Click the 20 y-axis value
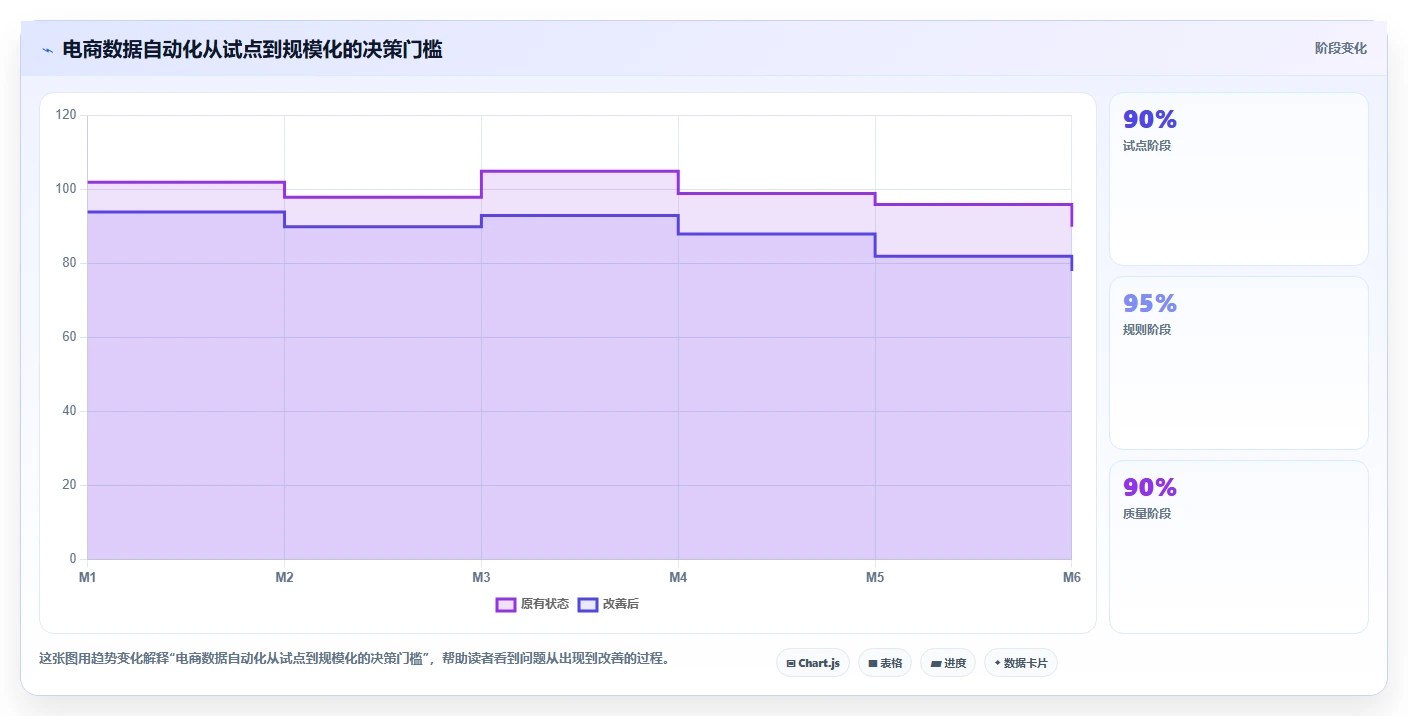 click(x=69, y=485)
